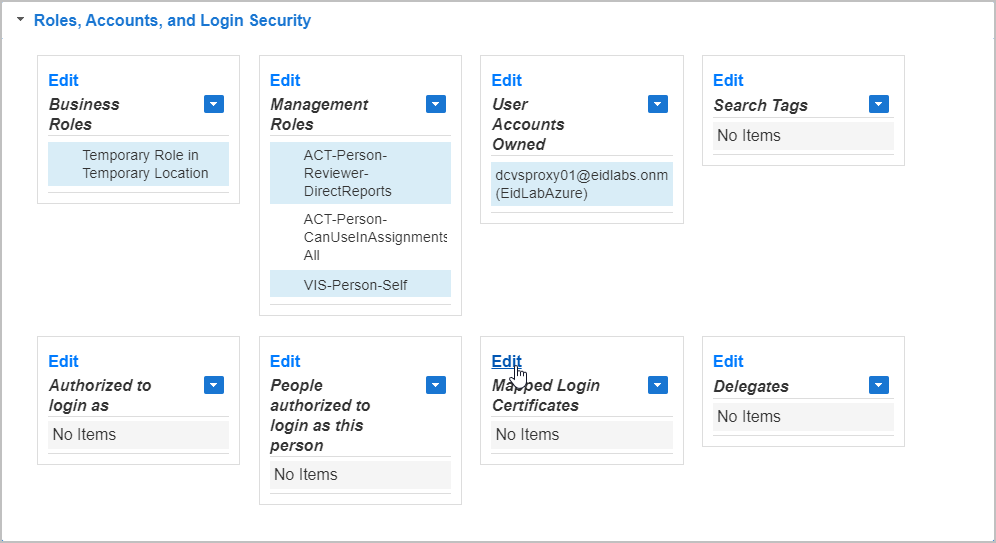Viewport: 996px width, 543px height.
Task: Edit the Search Tags list
Action: [728, 81]
